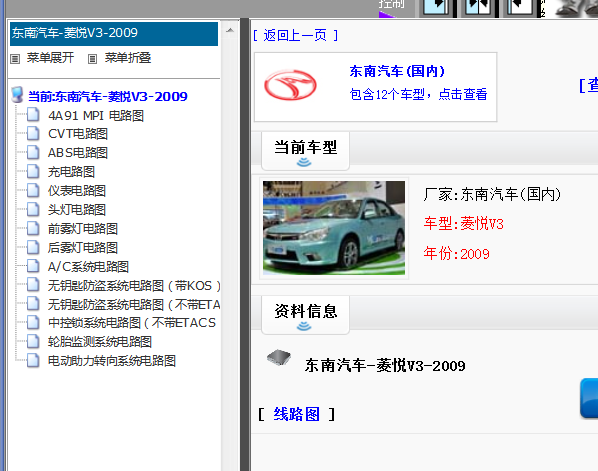Click the vertical splitter between panels

coord(245,244)
